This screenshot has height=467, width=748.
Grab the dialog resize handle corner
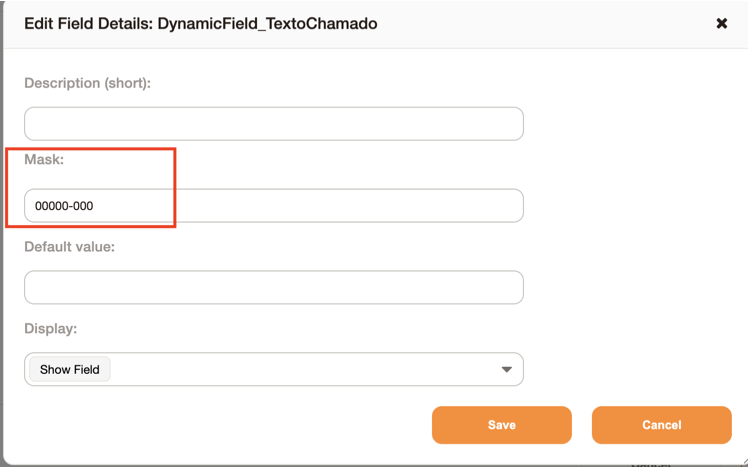click(x=742, y=462)
